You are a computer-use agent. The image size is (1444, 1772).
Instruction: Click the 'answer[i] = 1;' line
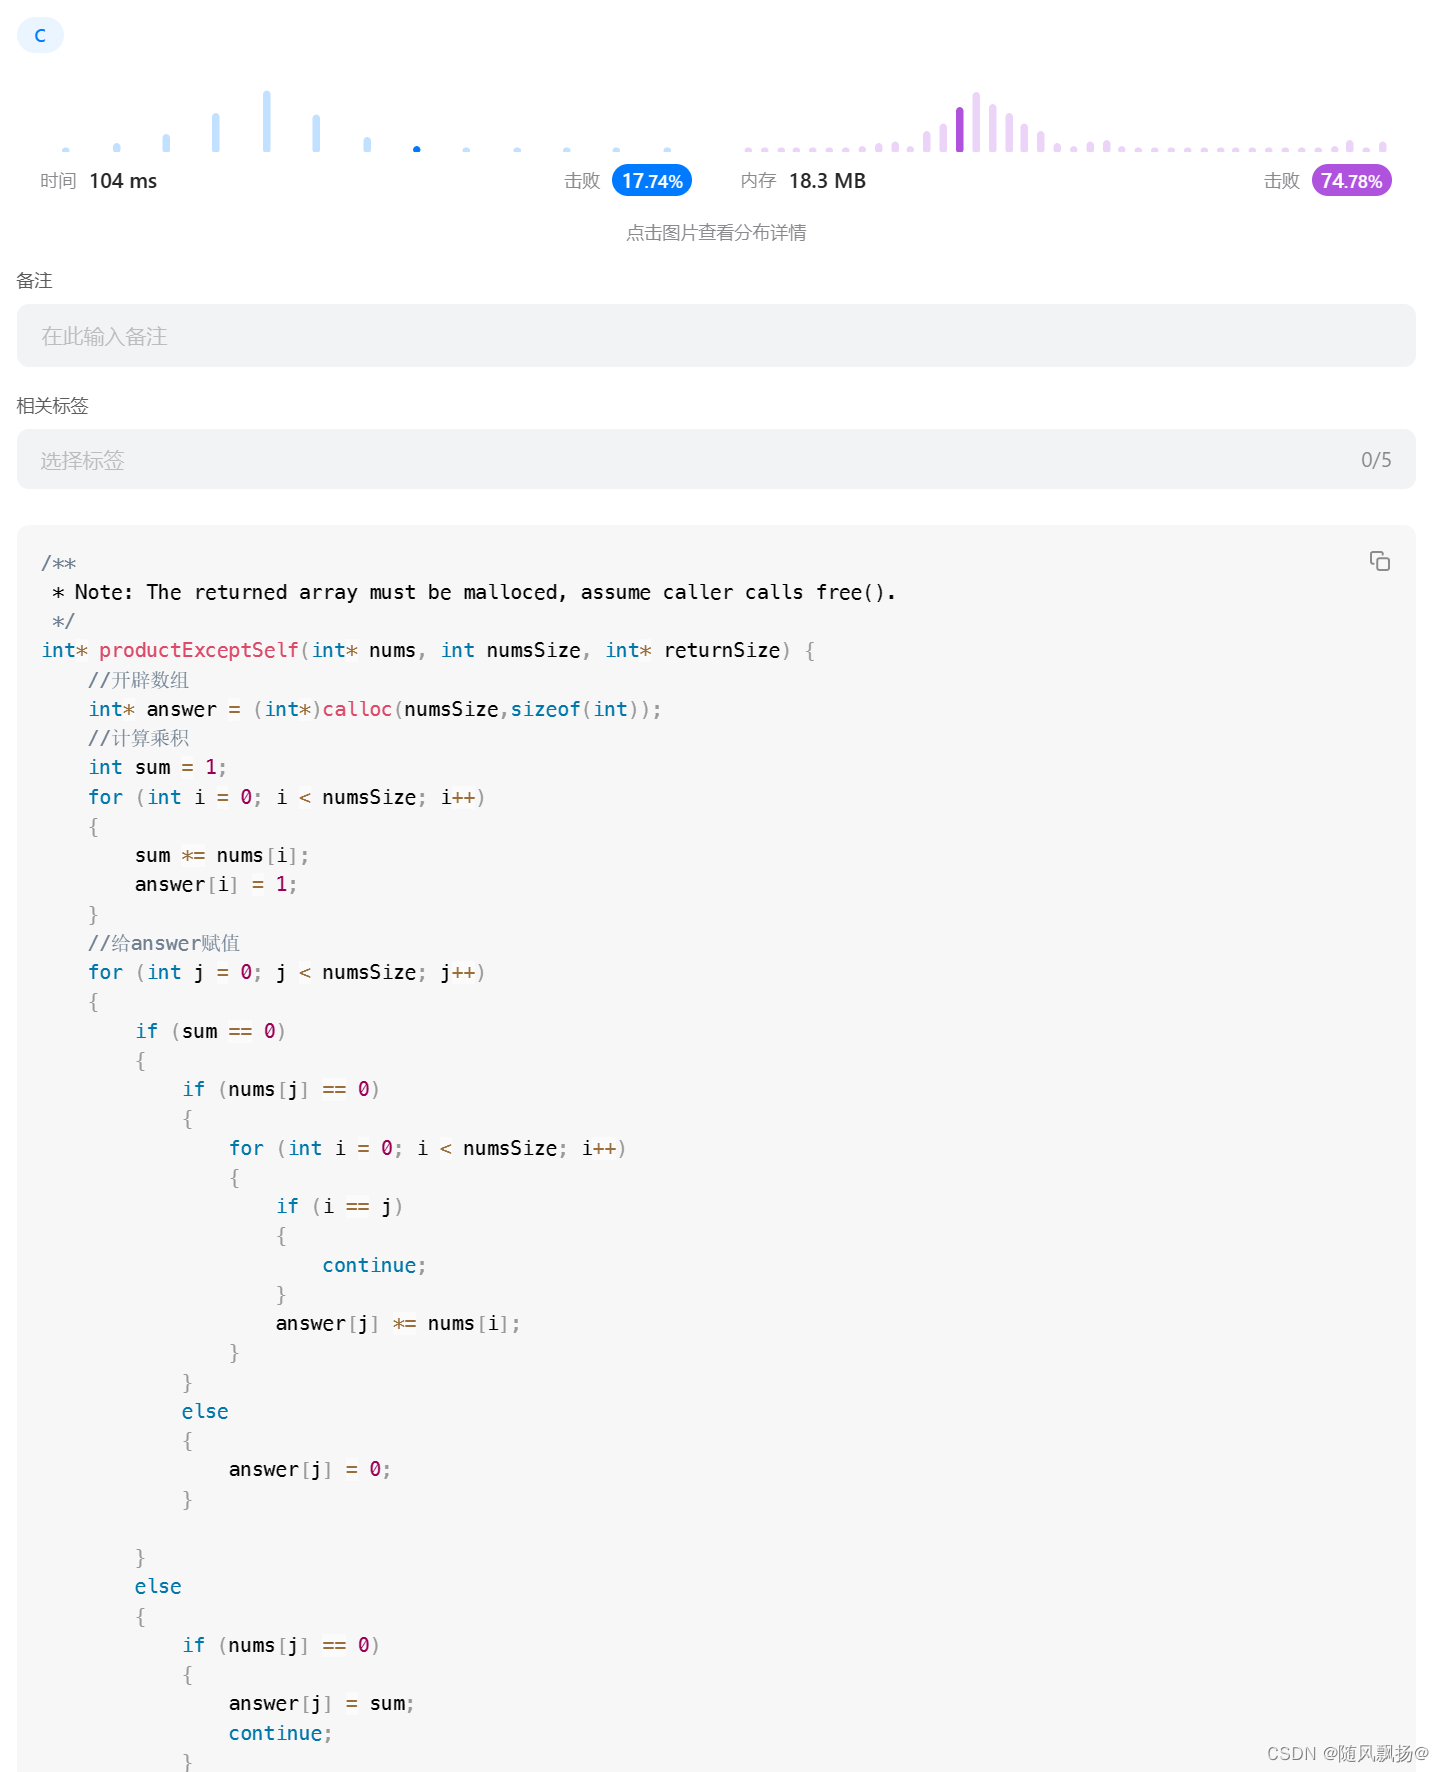[216, 884]
